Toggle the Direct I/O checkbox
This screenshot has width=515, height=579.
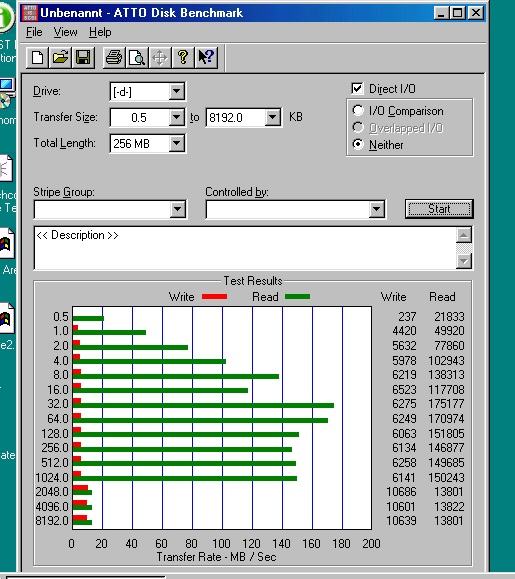point(357,89)
